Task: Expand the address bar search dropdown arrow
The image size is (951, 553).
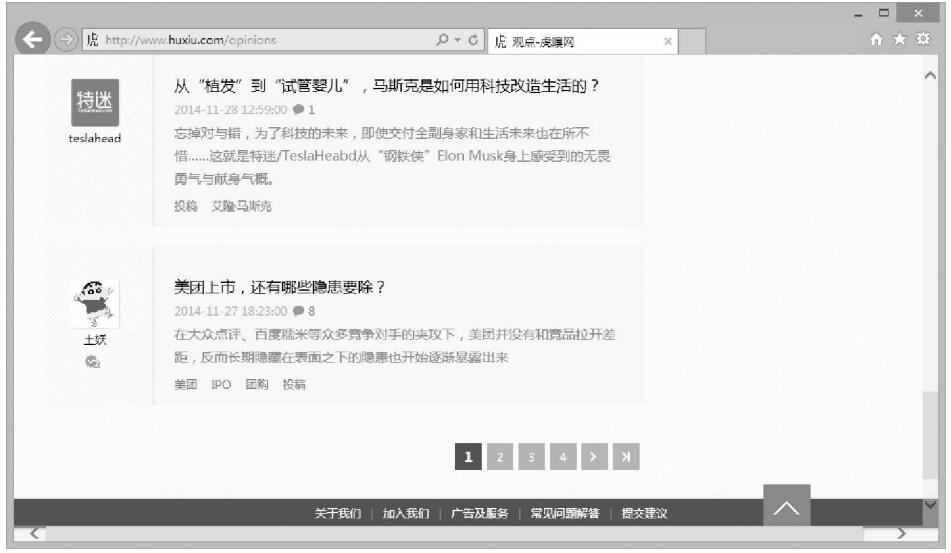Action: pyautogui.click(x=459, y=41)
